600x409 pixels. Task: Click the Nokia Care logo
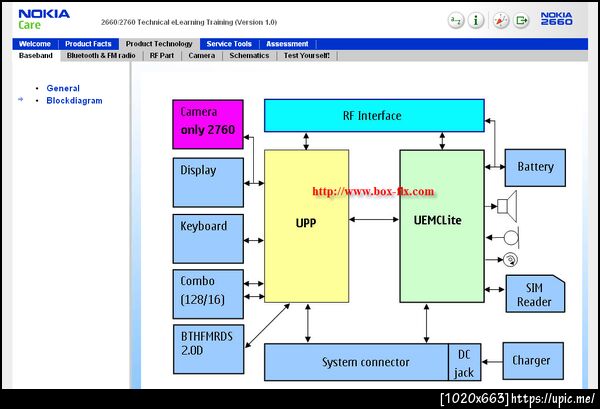click(x=44, y=20)
